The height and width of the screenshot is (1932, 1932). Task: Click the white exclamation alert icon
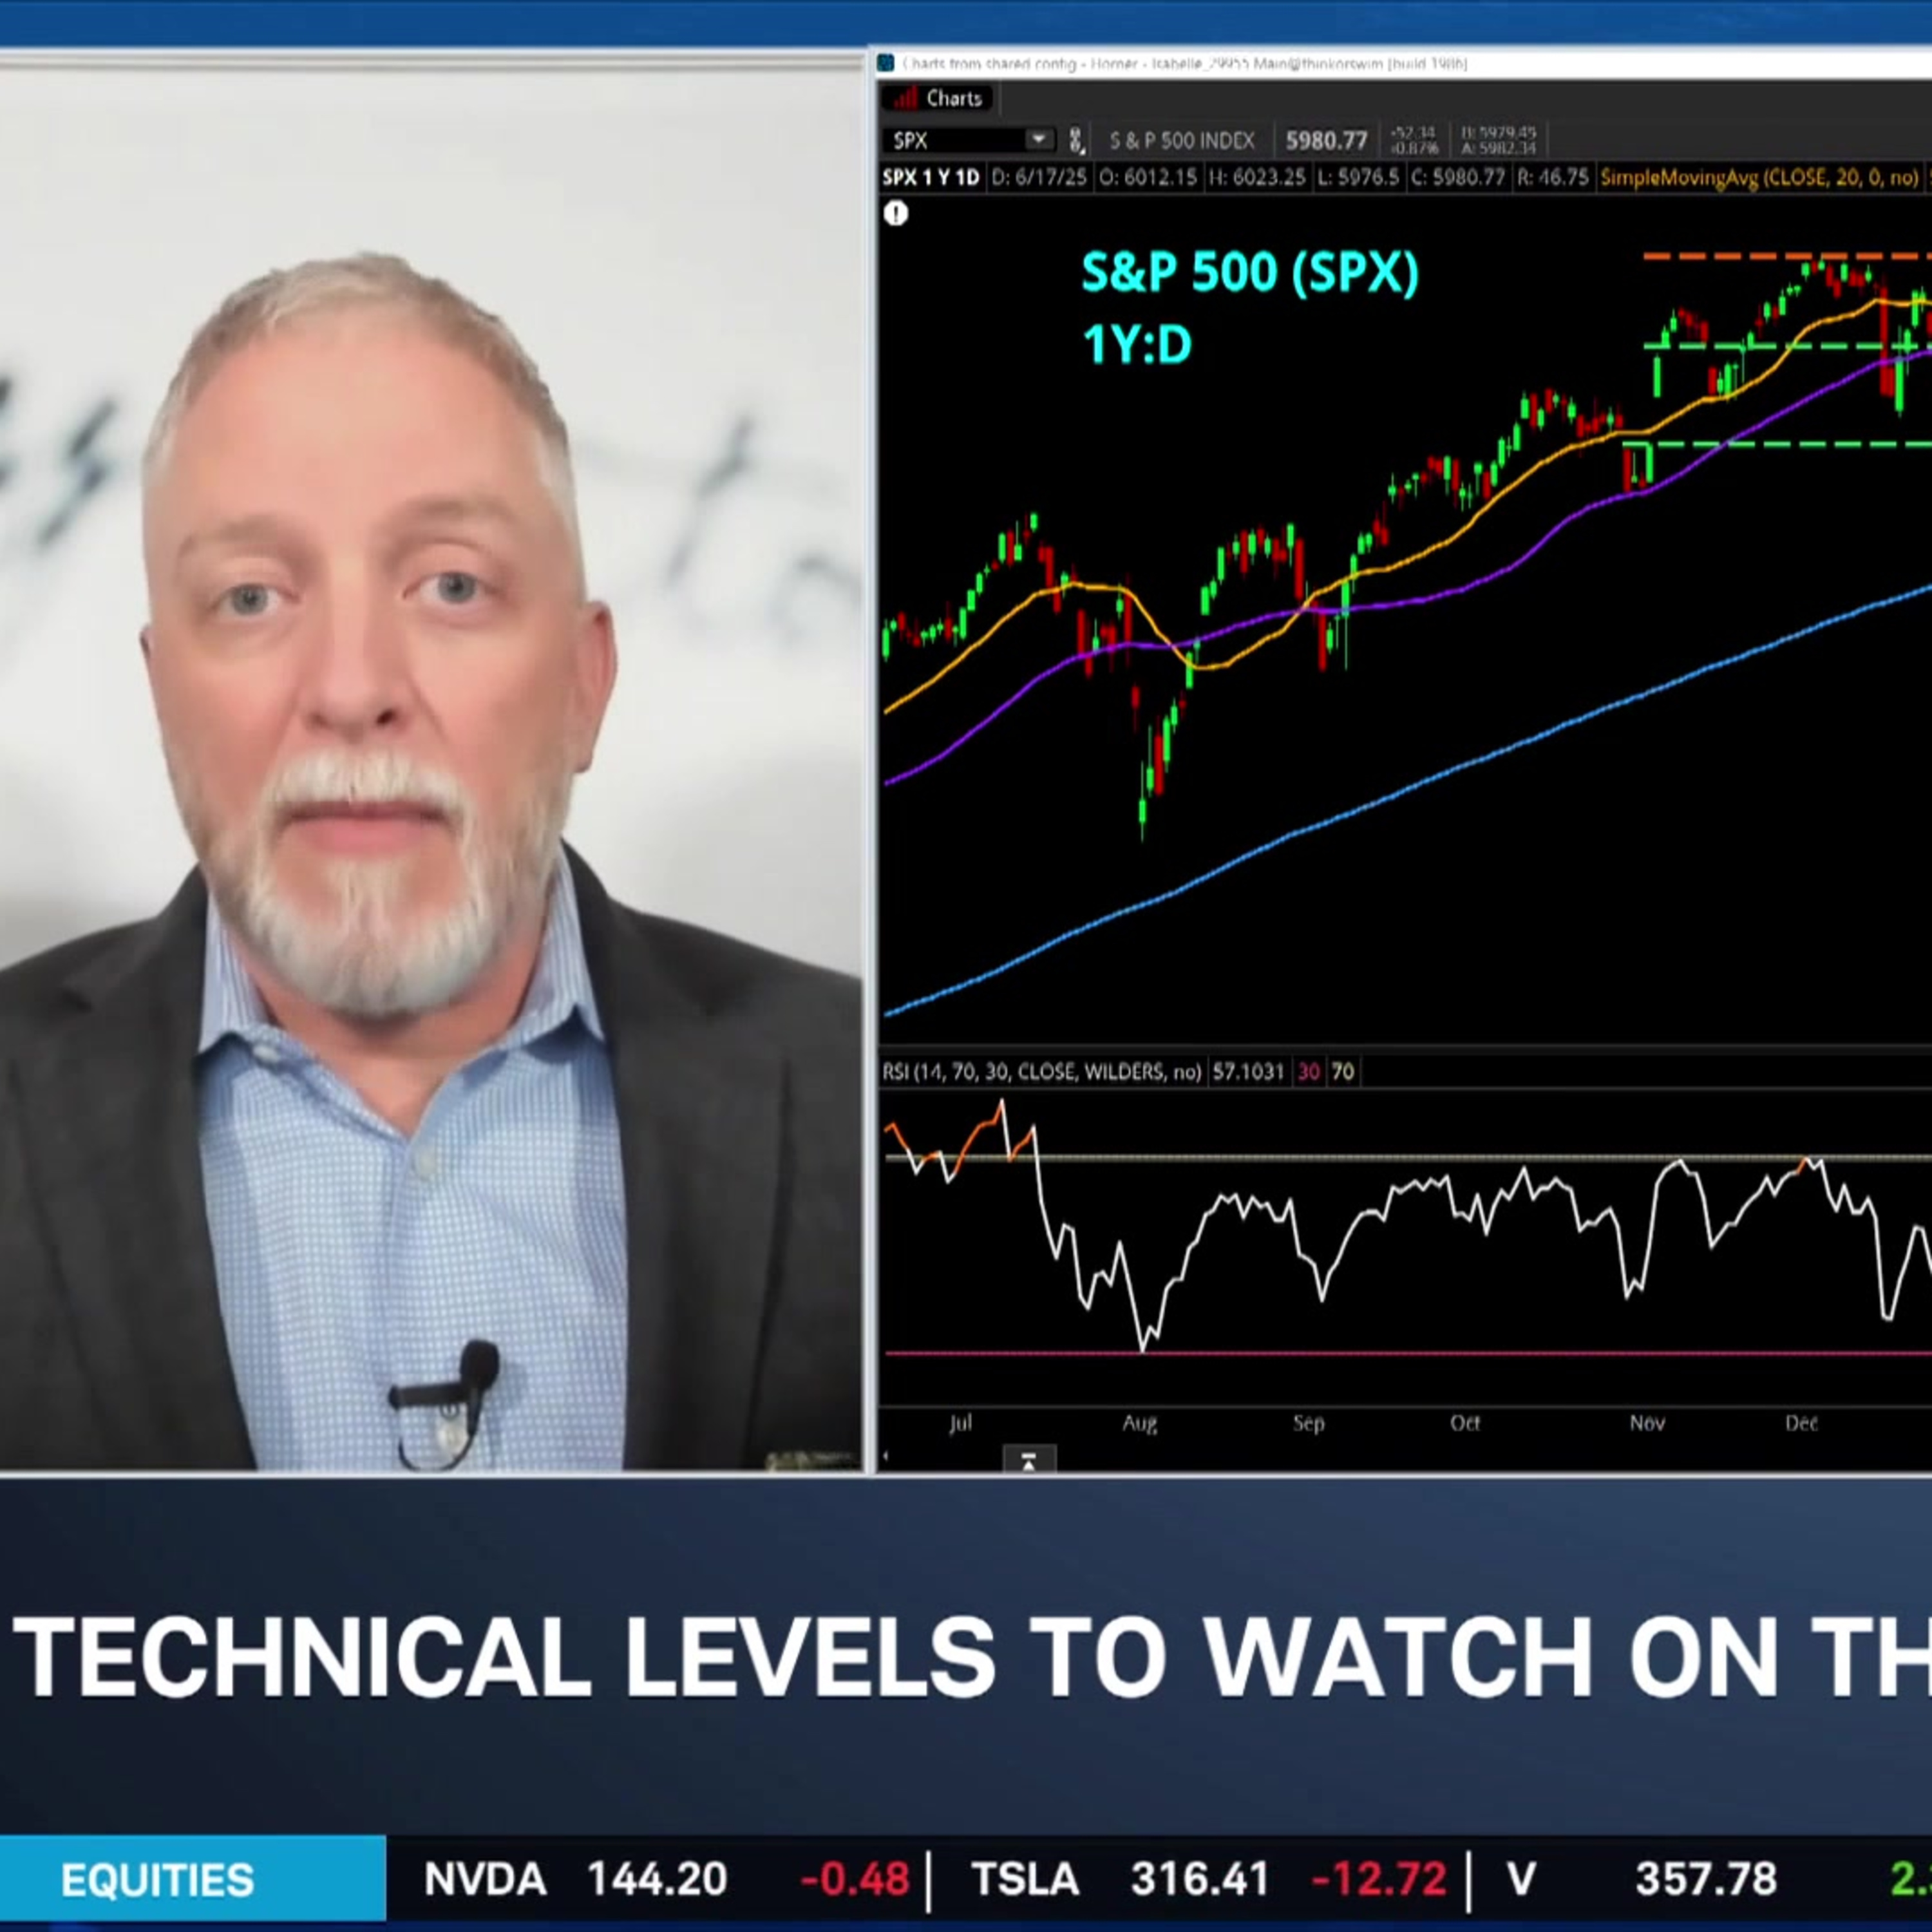point(895,213)
